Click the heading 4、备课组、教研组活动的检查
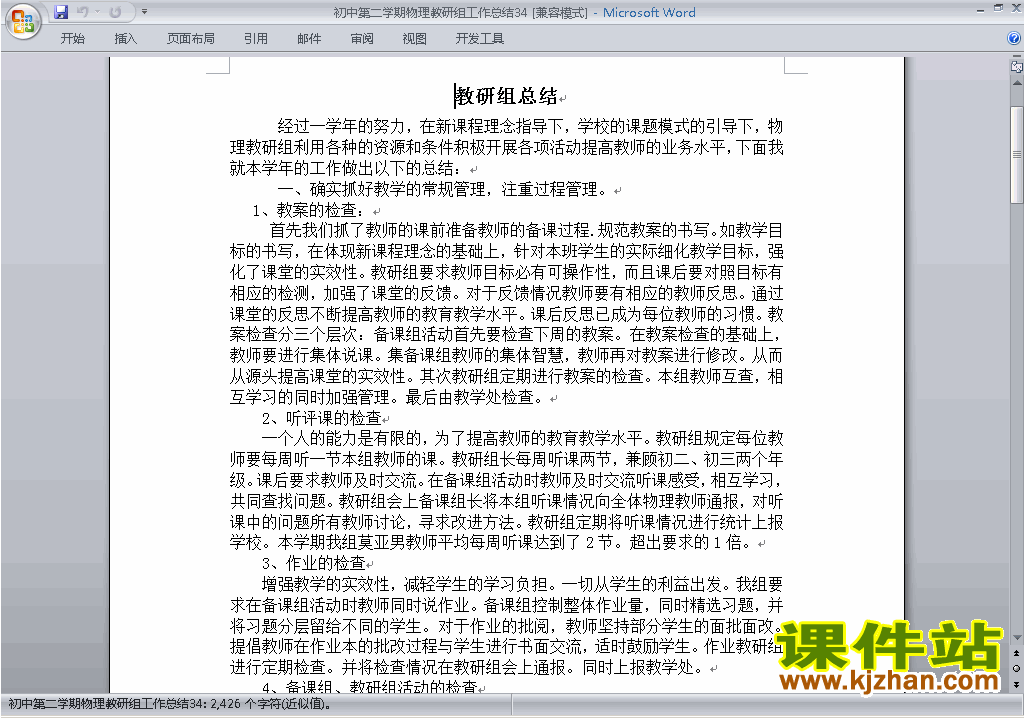This screenshot has width=1024, height=718. coord(370,687)
